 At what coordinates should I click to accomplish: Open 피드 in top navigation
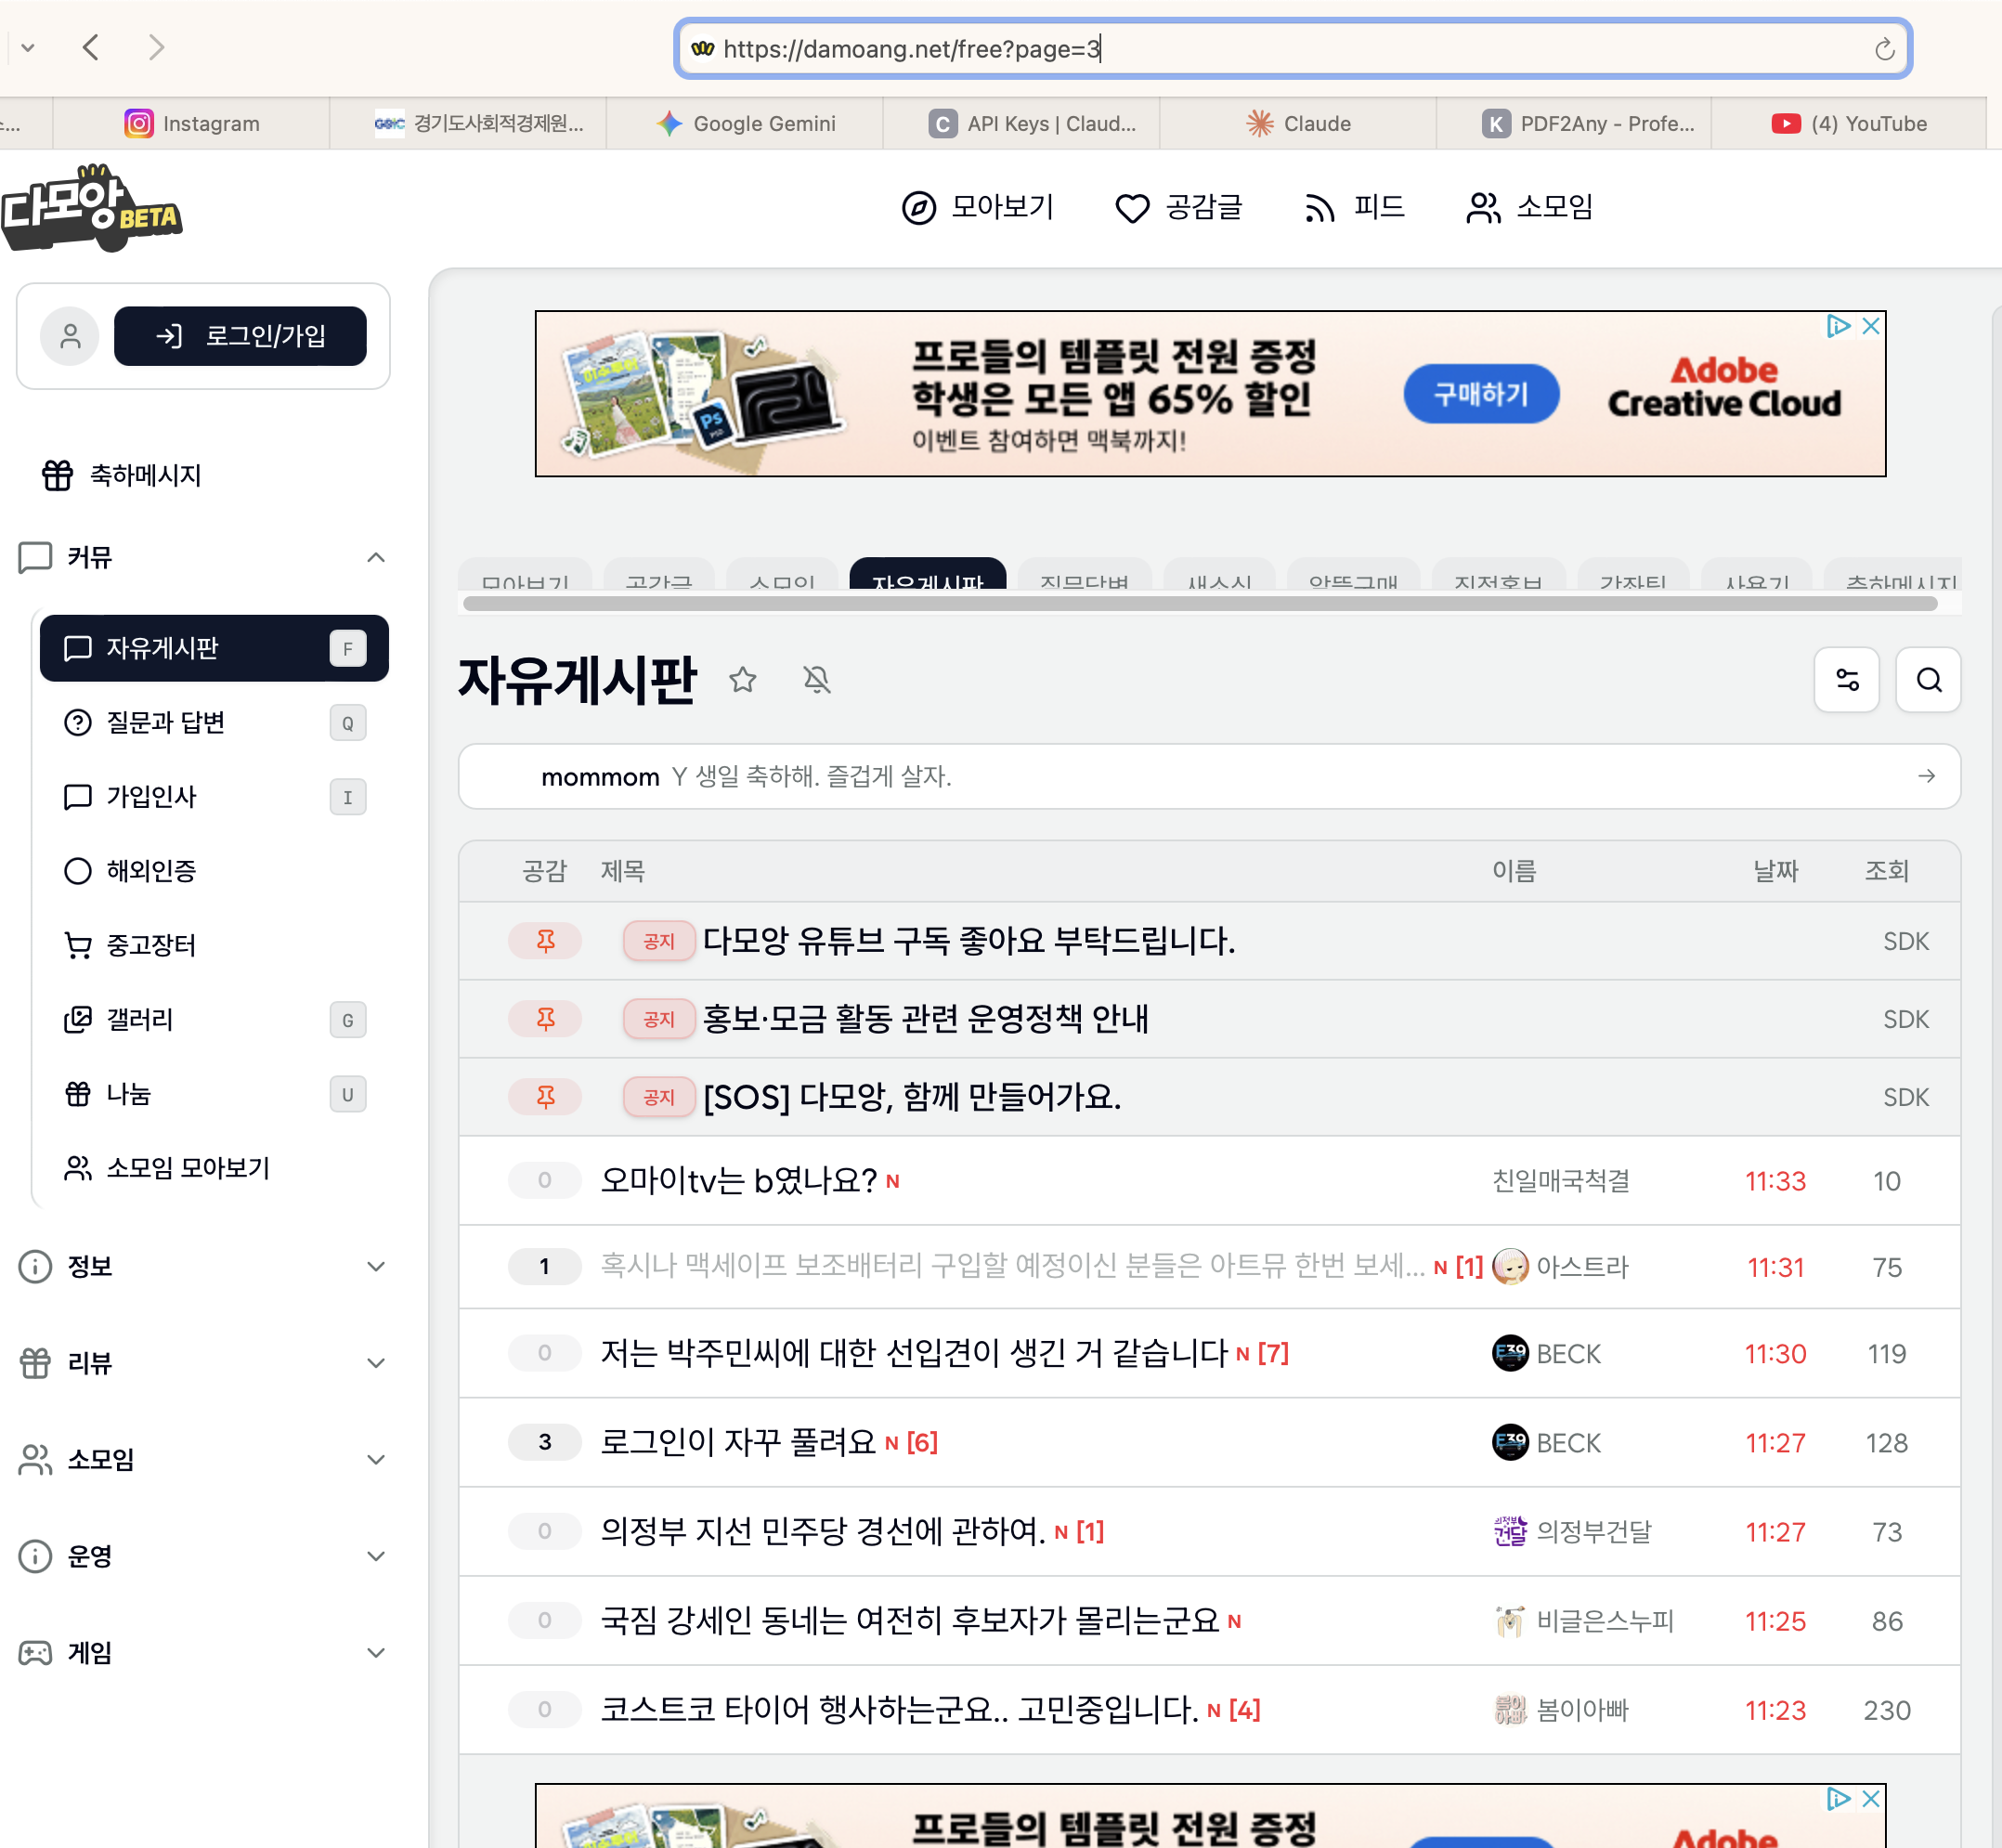click(1354, 207)
